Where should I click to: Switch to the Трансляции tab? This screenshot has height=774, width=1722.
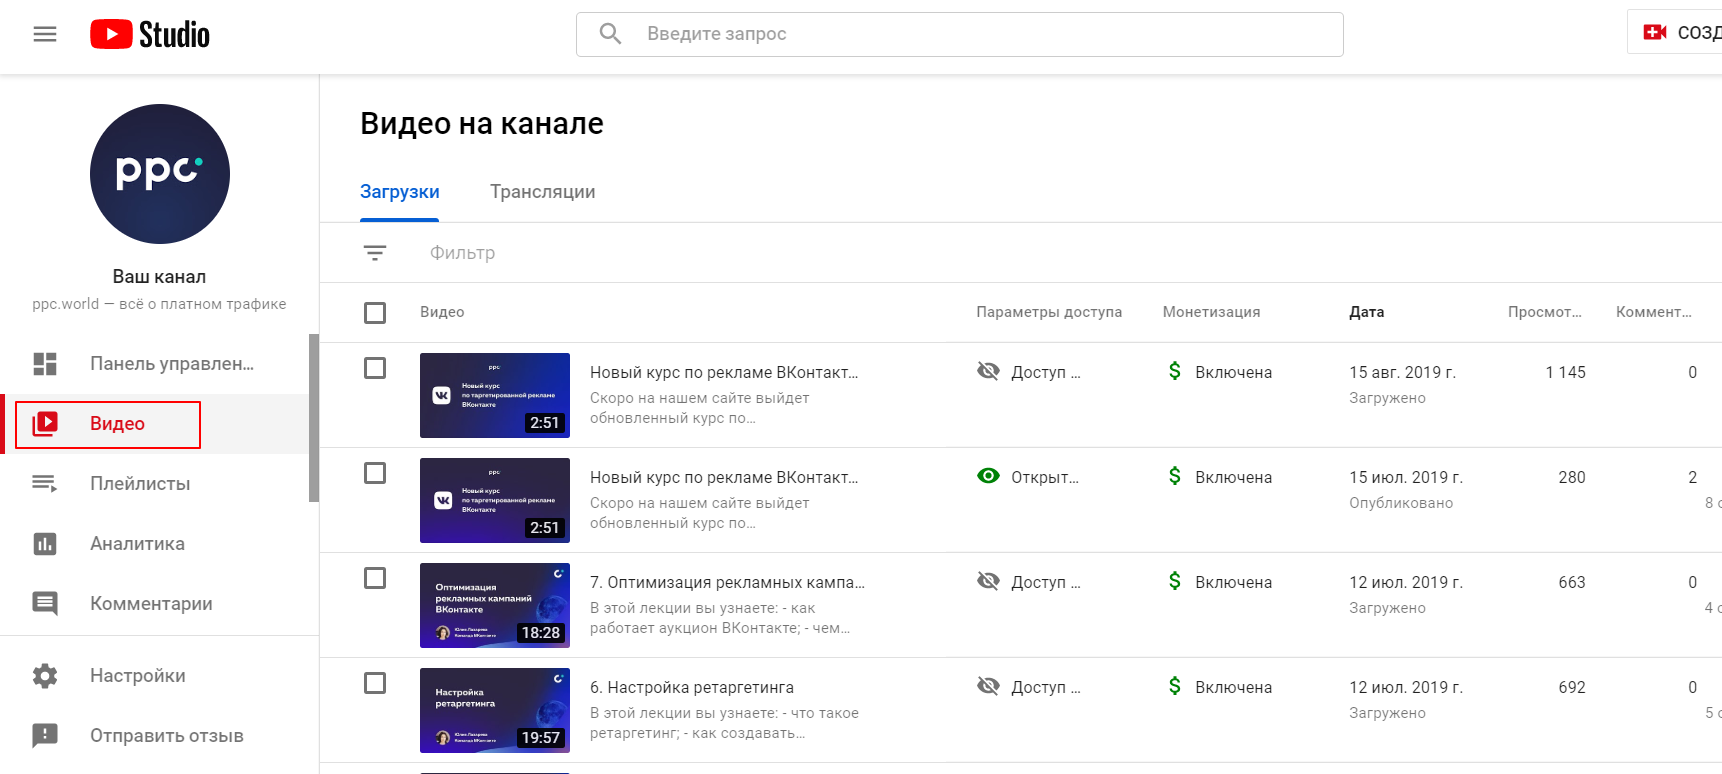[x=542, y=192]
